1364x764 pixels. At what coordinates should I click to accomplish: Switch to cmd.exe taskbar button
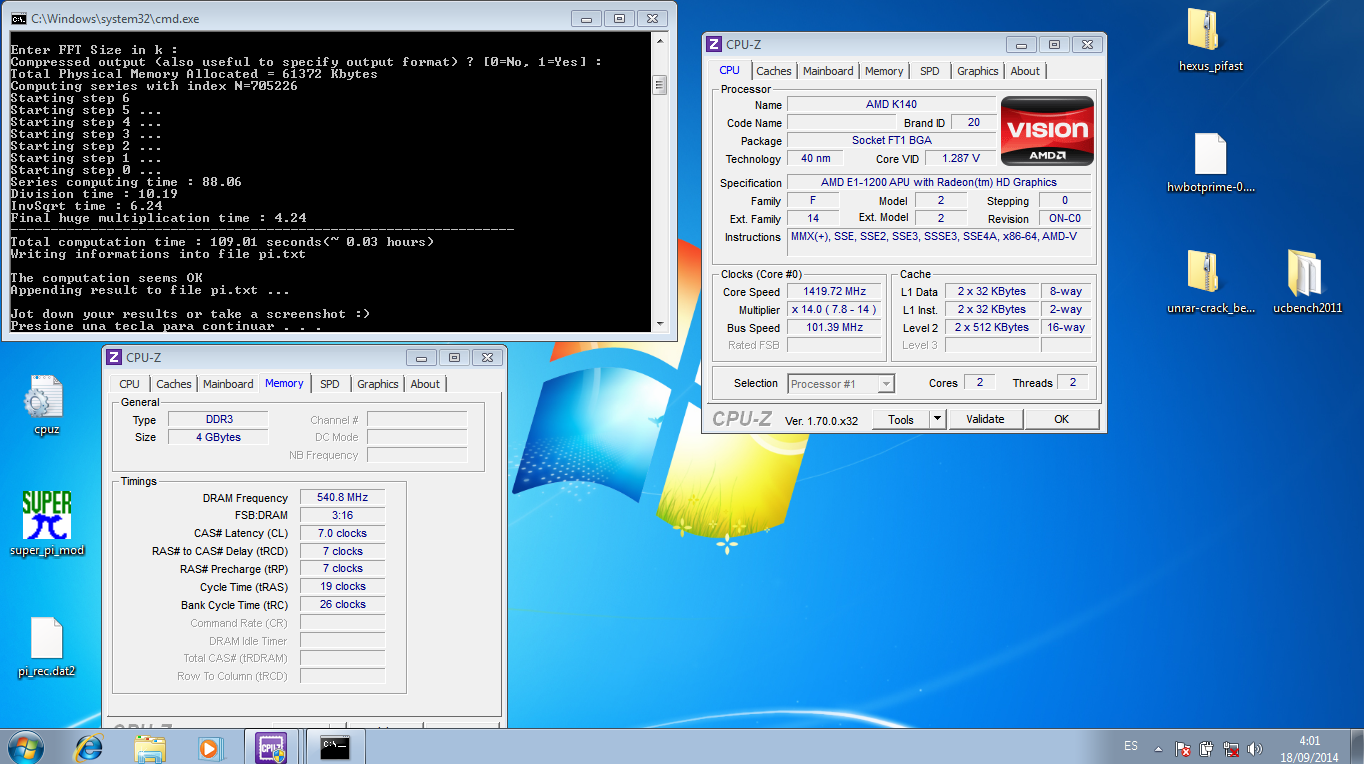[335, 747]
